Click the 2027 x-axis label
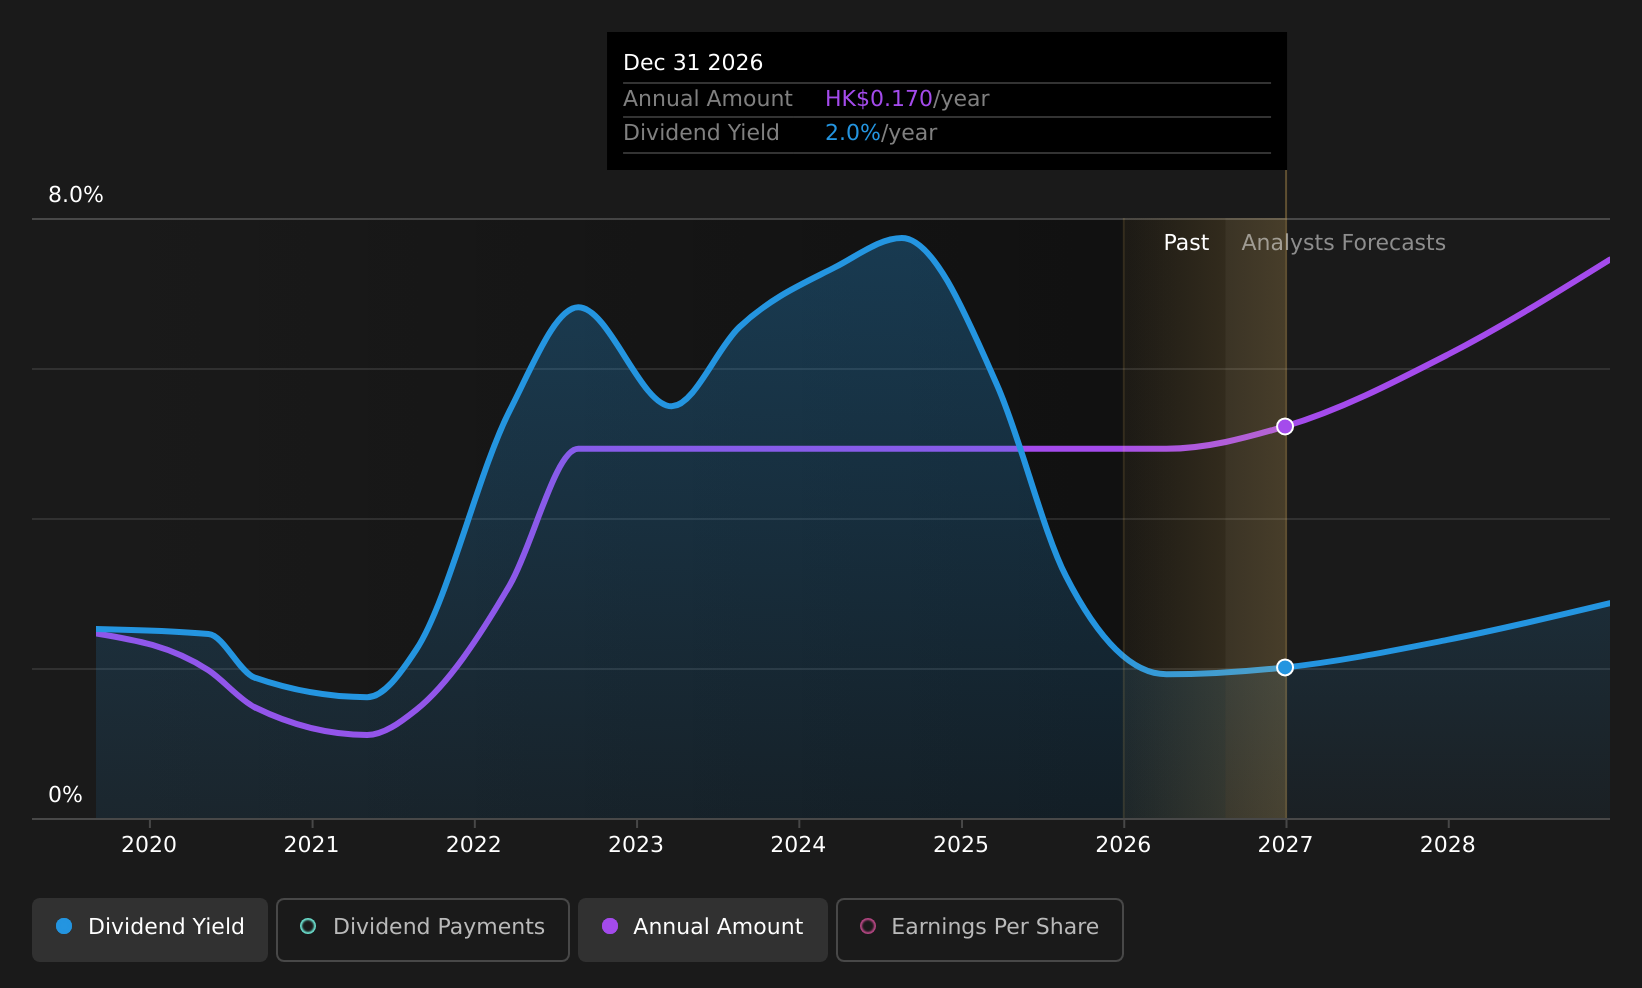The height and width of the screenshot is (988, 1642). 1285,845
